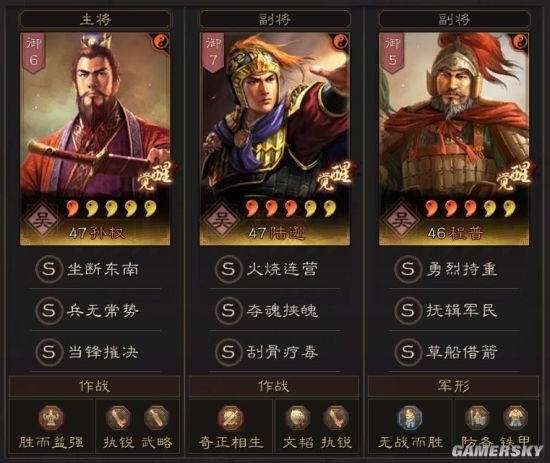This screenshot has height=463, width=550.
Task: Select the 铁甲 armor icon under 程普
Action: [516, 418]
